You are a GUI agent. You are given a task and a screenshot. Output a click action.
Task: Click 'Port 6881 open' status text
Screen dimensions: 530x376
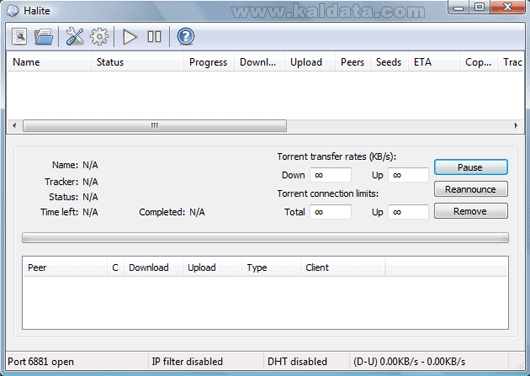(x=41, y=362)
